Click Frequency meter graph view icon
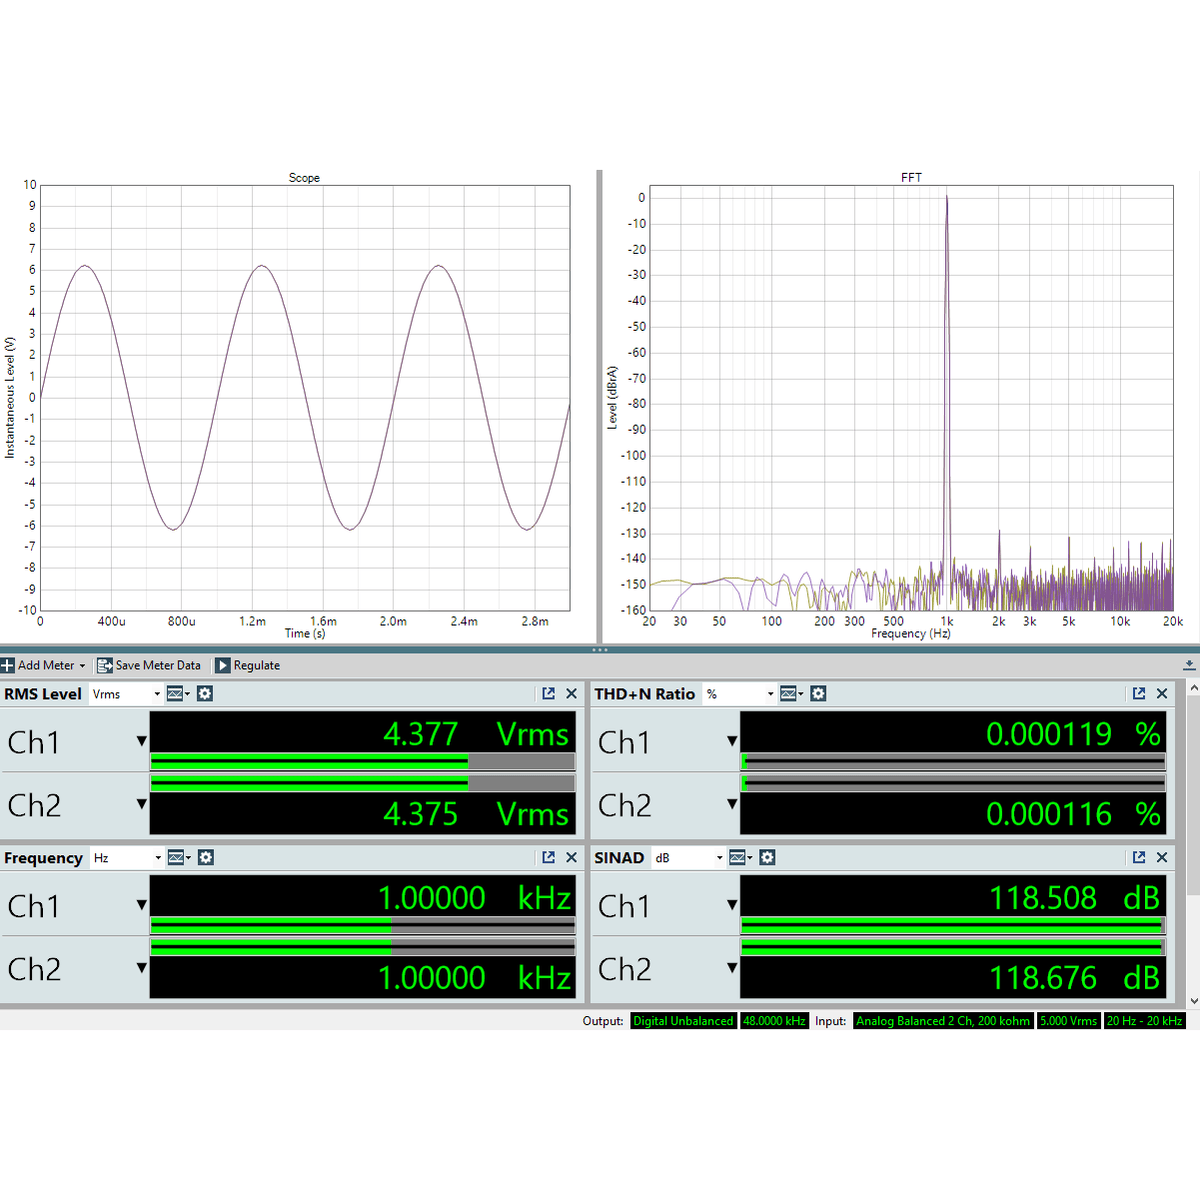The image size is (1200, 1200). click(178, 857)
